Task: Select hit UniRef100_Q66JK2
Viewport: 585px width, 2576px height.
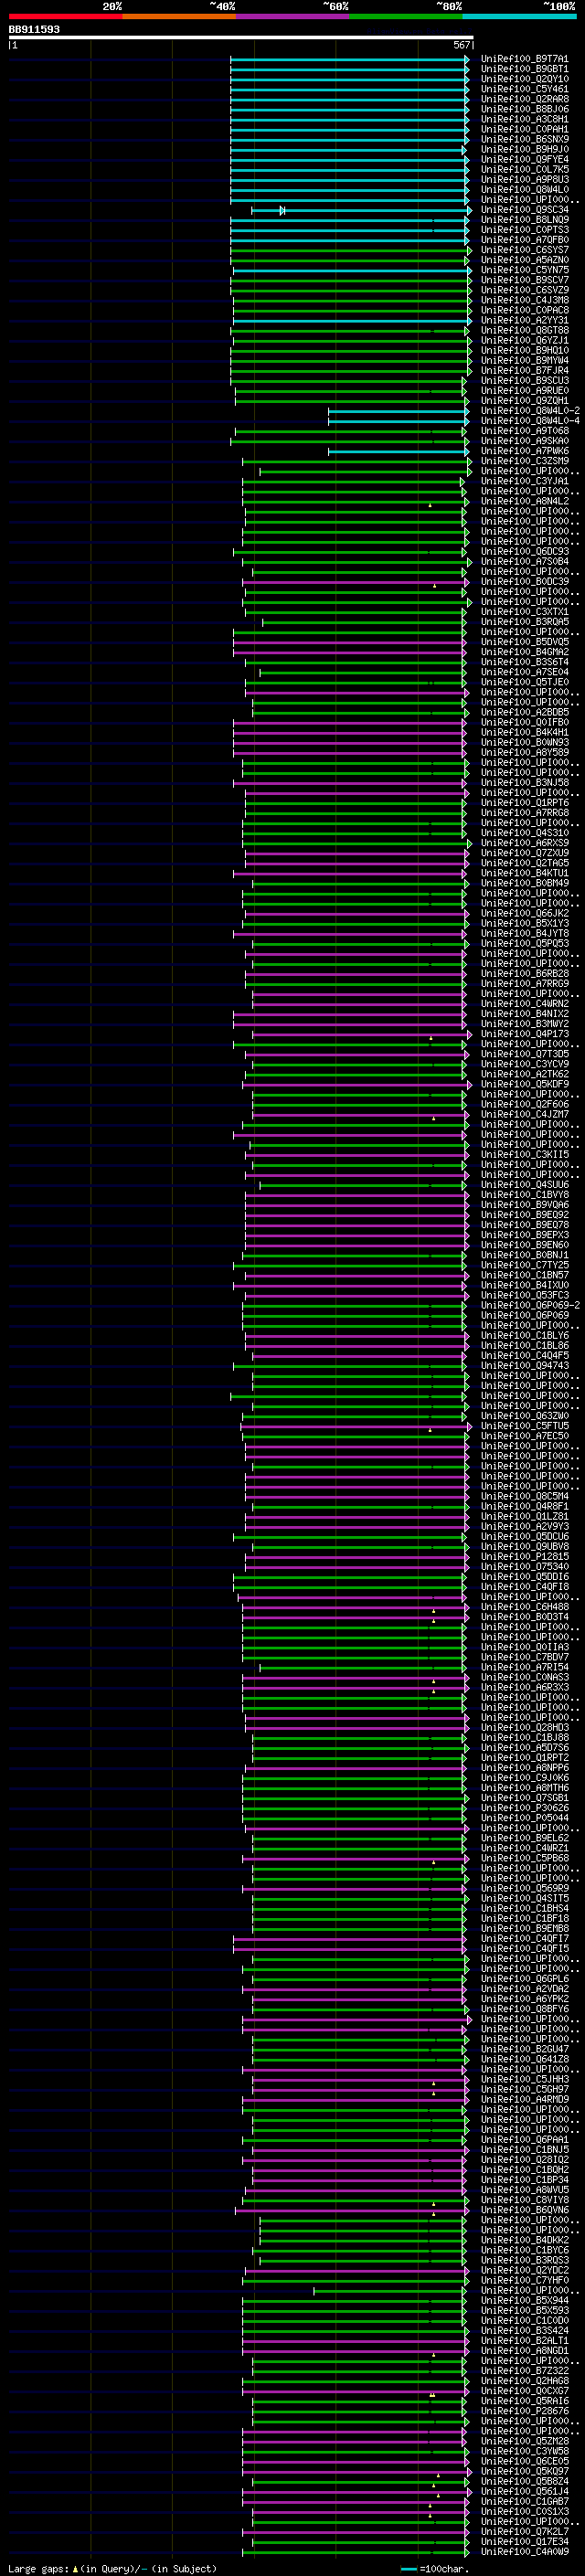Action: (x=525, y=913)
